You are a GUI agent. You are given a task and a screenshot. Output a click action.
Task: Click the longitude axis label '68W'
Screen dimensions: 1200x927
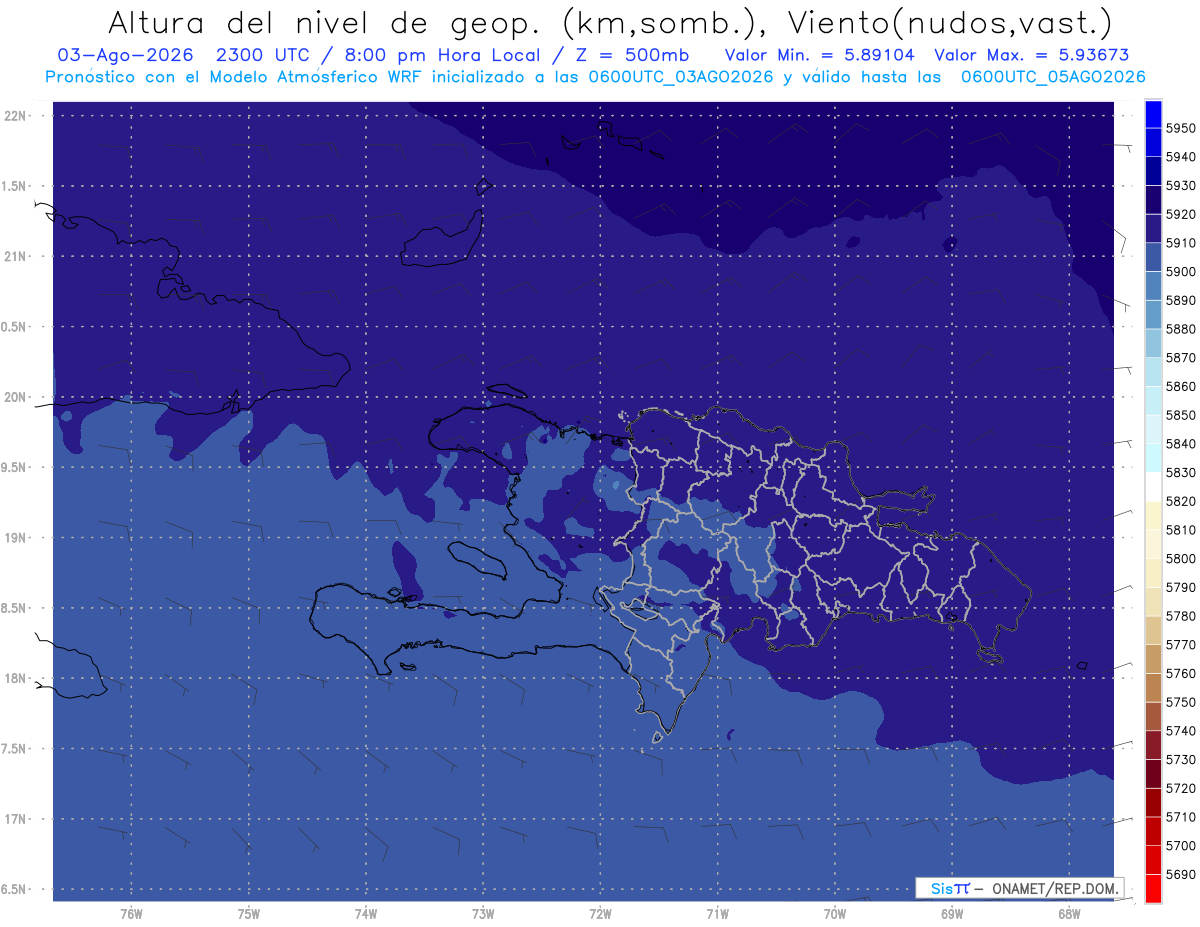pyautogui.click(x=1068, y=913)
